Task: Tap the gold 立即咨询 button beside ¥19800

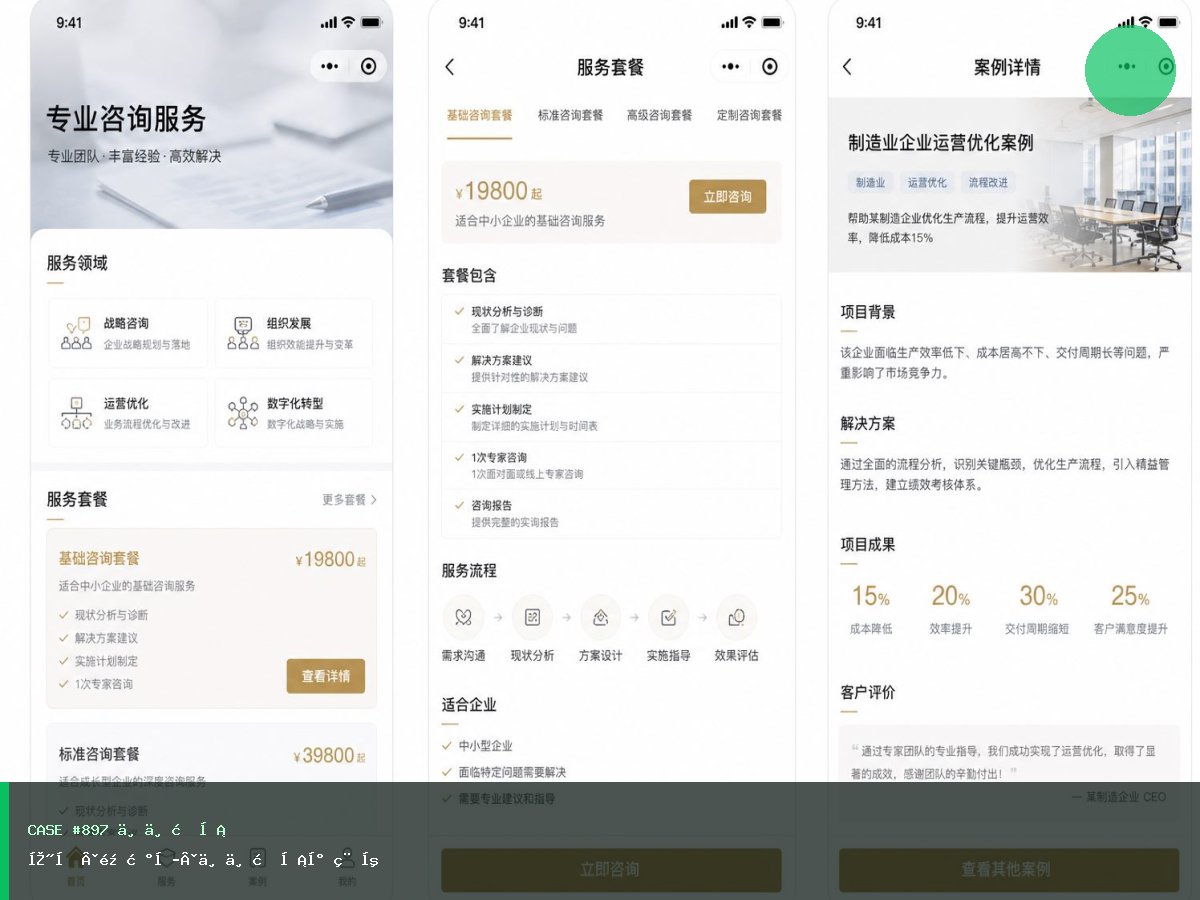Action: coord(727,197)
